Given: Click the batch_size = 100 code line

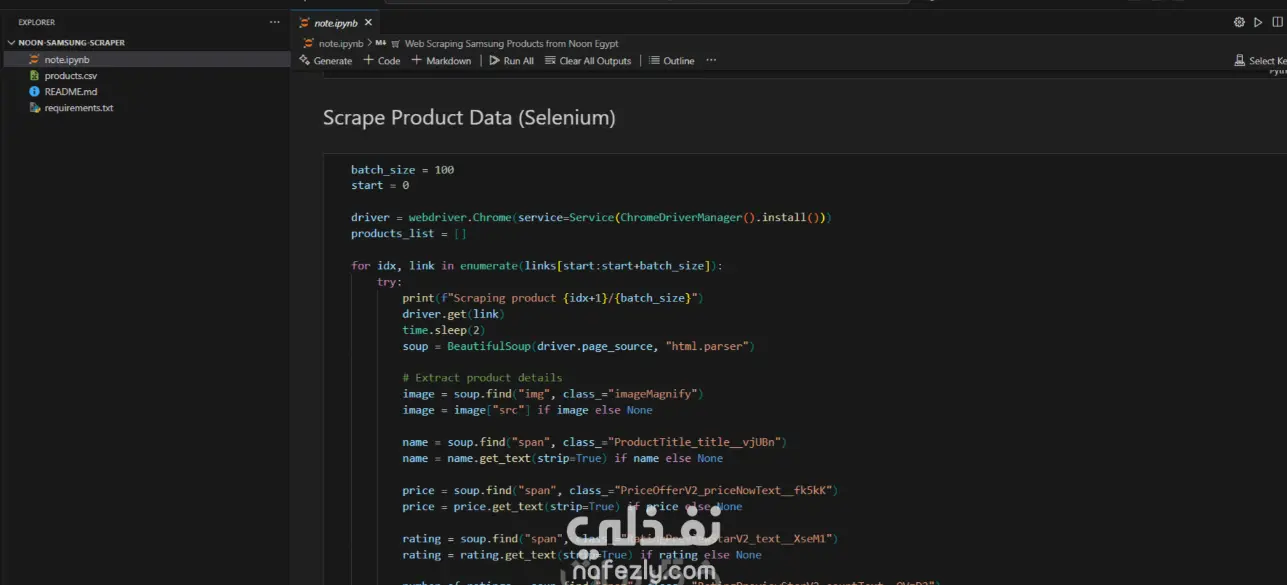Looking at the screenshot, I should point(402,170).
